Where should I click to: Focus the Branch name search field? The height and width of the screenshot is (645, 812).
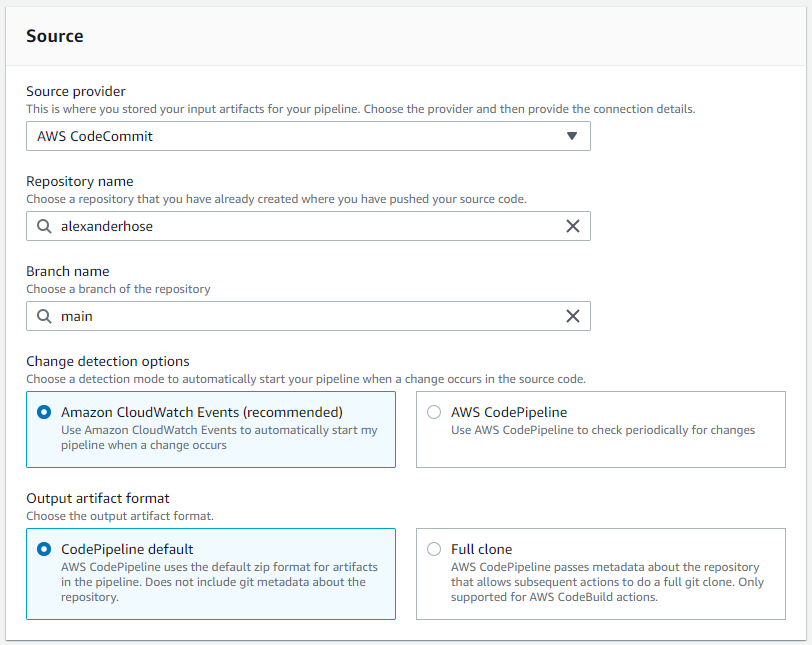tap(300, 316)
